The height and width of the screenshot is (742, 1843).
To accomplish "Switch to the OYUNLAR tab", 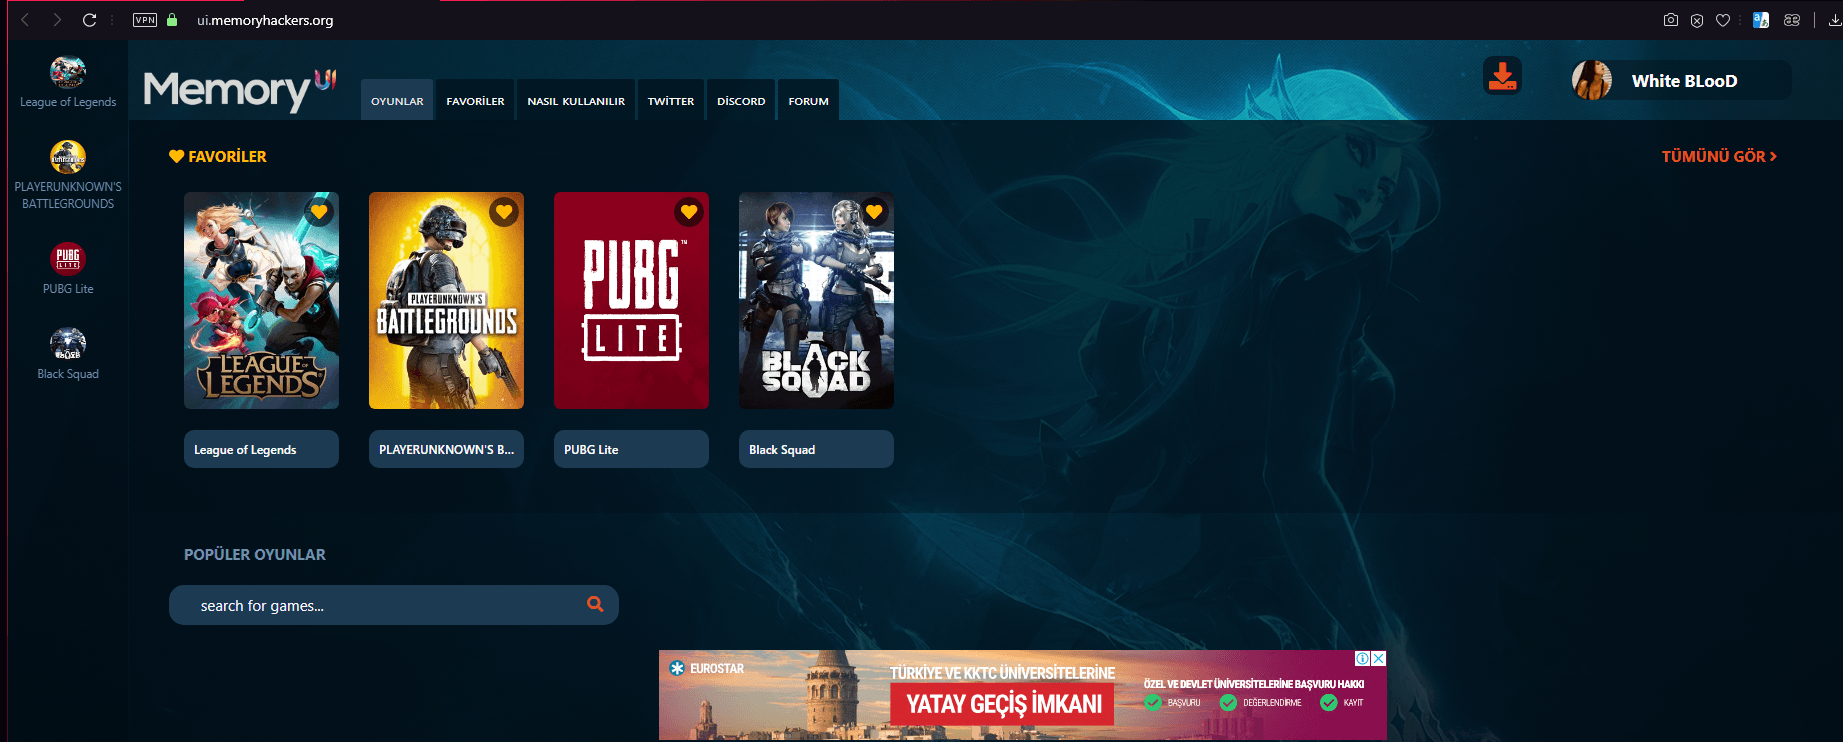I will (x=397, y=100).
